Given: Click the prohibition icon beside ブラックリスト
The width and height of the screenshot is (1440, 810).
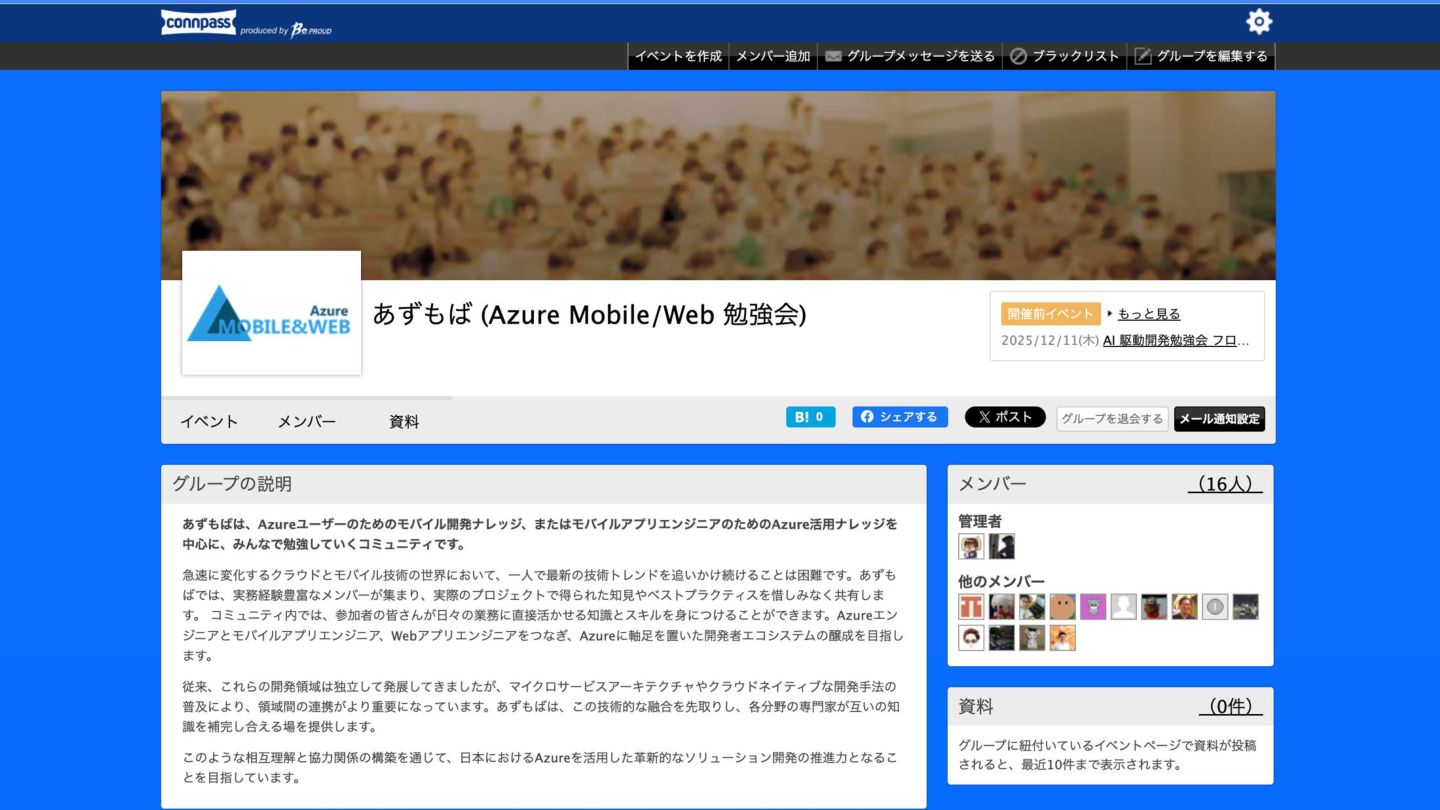Looking at the screenshot, I should click(1018, 56).
